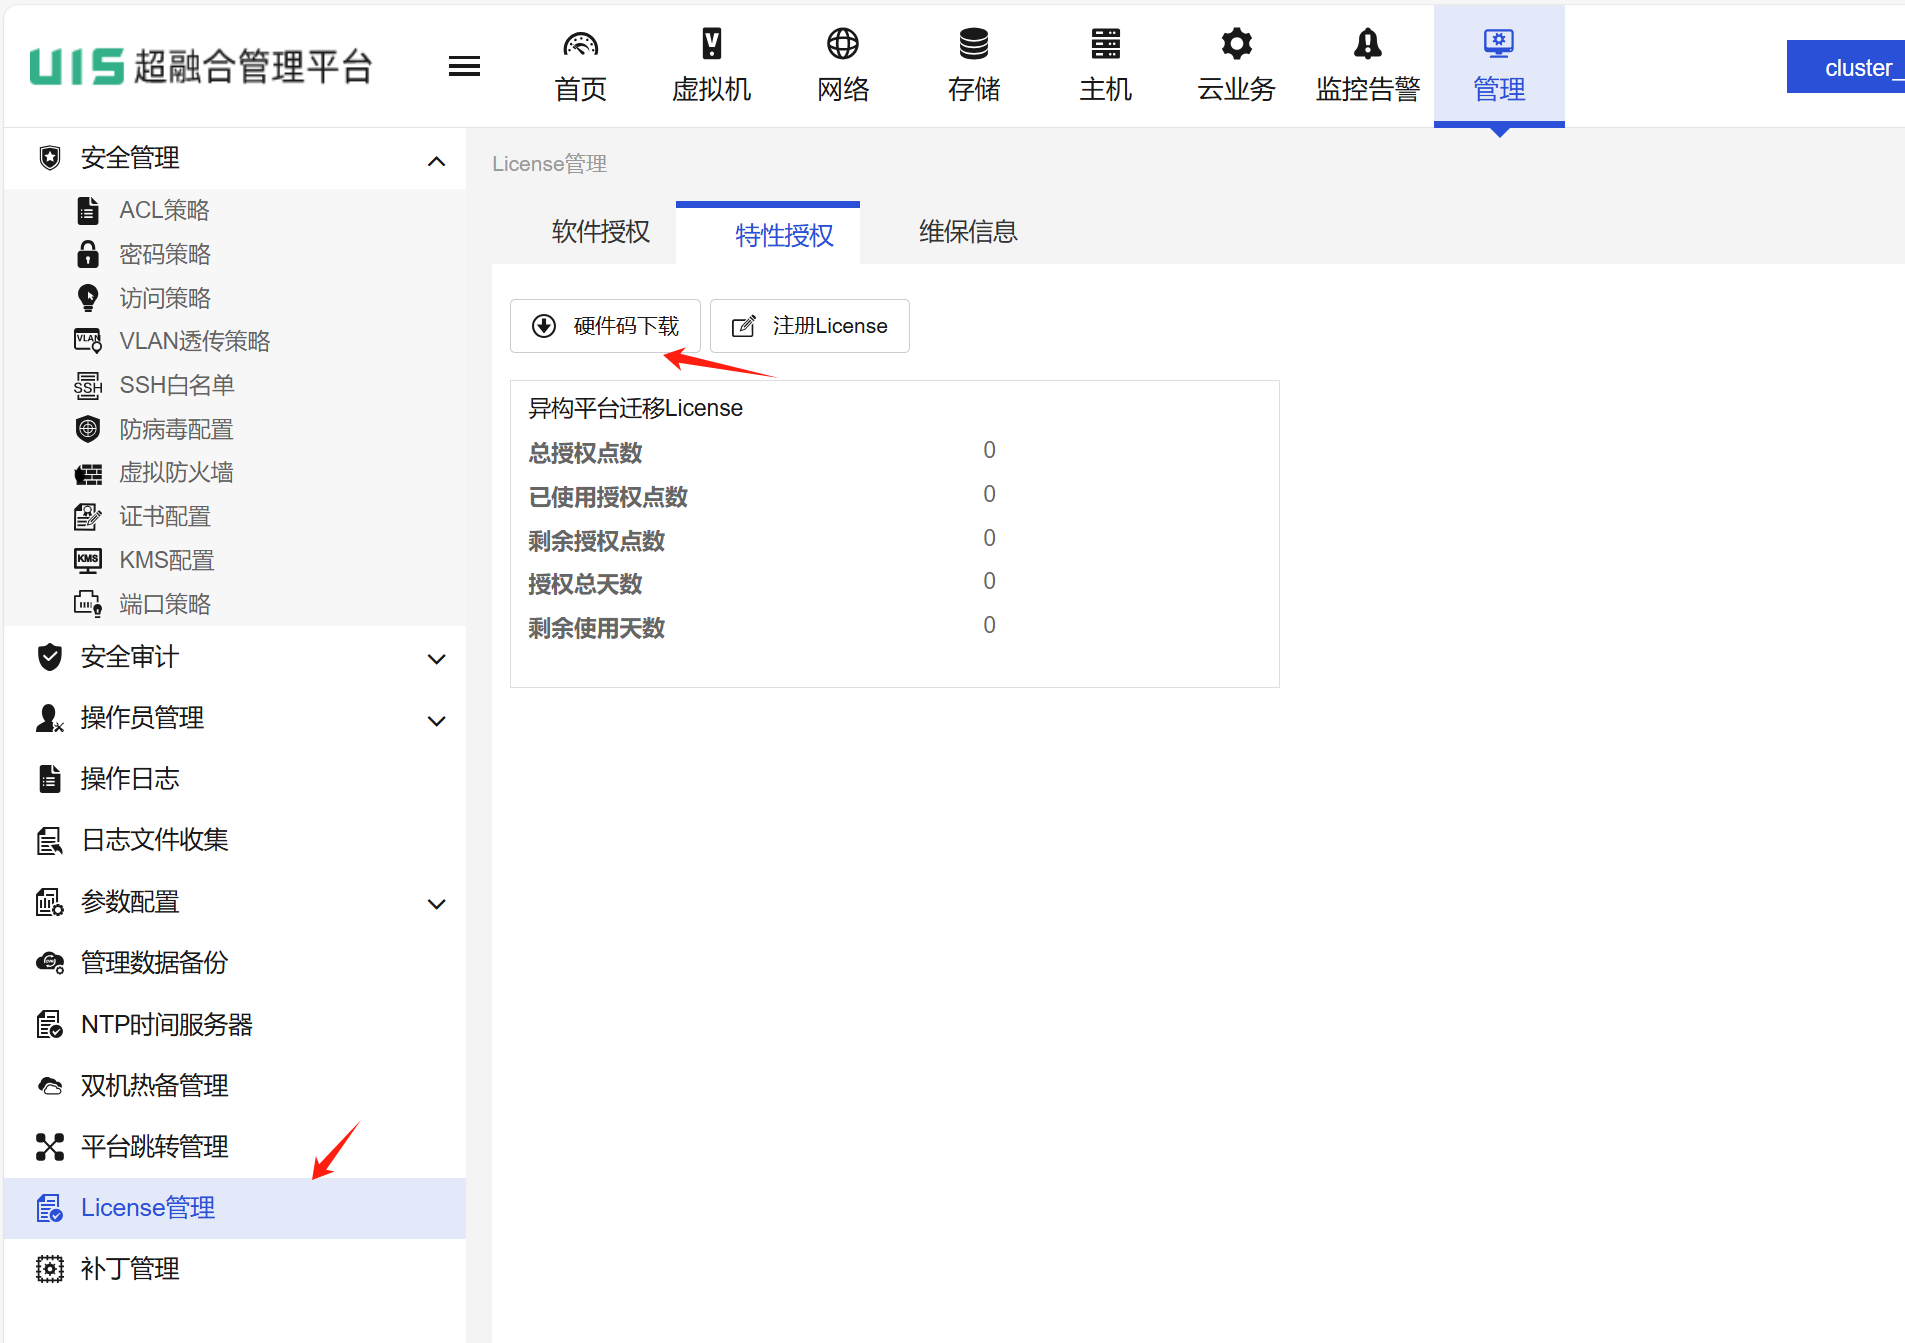The height and width of the screenshot is (1343, 1905).
Task: Click the UIS超融合管理平台 logo
Action: 200,66
